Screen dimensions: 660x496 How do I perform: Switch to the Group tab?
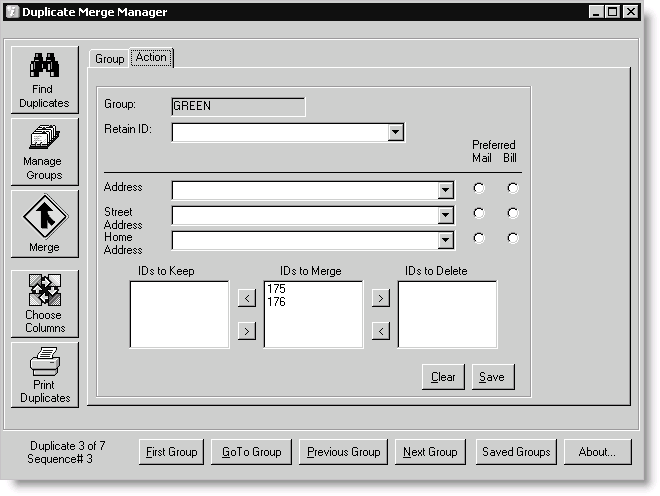tap(109, 59)
